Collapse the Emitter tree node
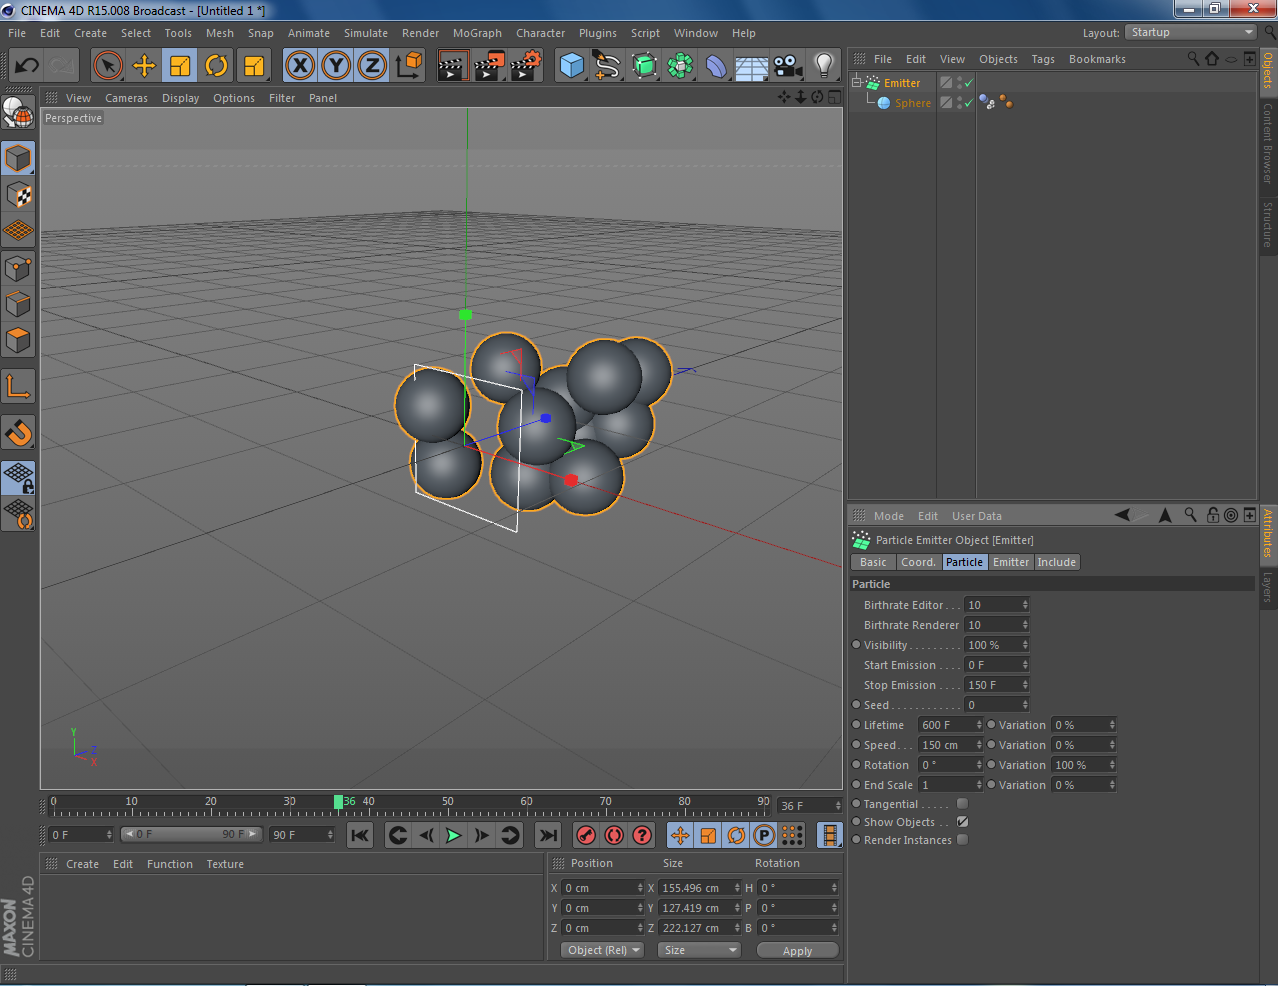Image resolution: width=1278 pixels, height=986 pixels. point(857,83)
